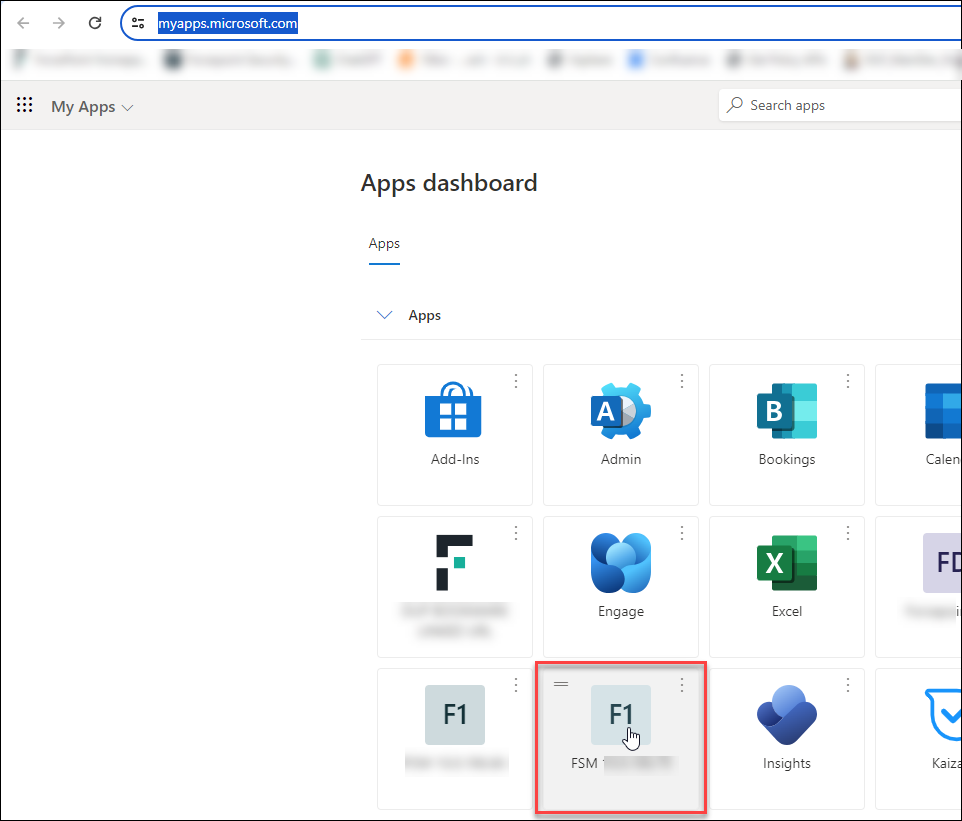962x821 pixels.
Task: Expand the My Apps dropdown
Action: coord(92,107)
